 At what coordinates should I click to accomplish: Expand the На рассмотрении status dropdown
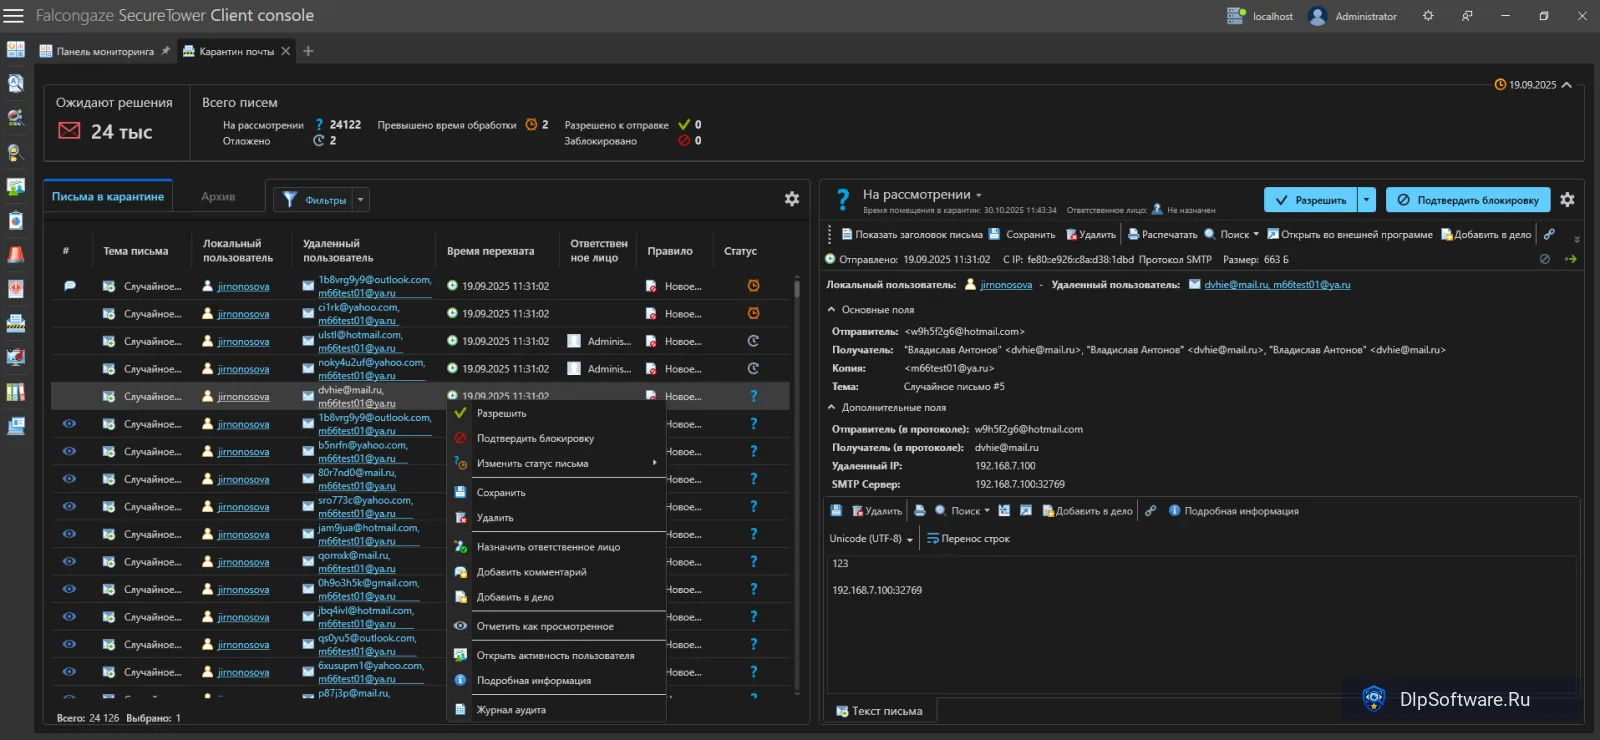(x=978, y=195)
